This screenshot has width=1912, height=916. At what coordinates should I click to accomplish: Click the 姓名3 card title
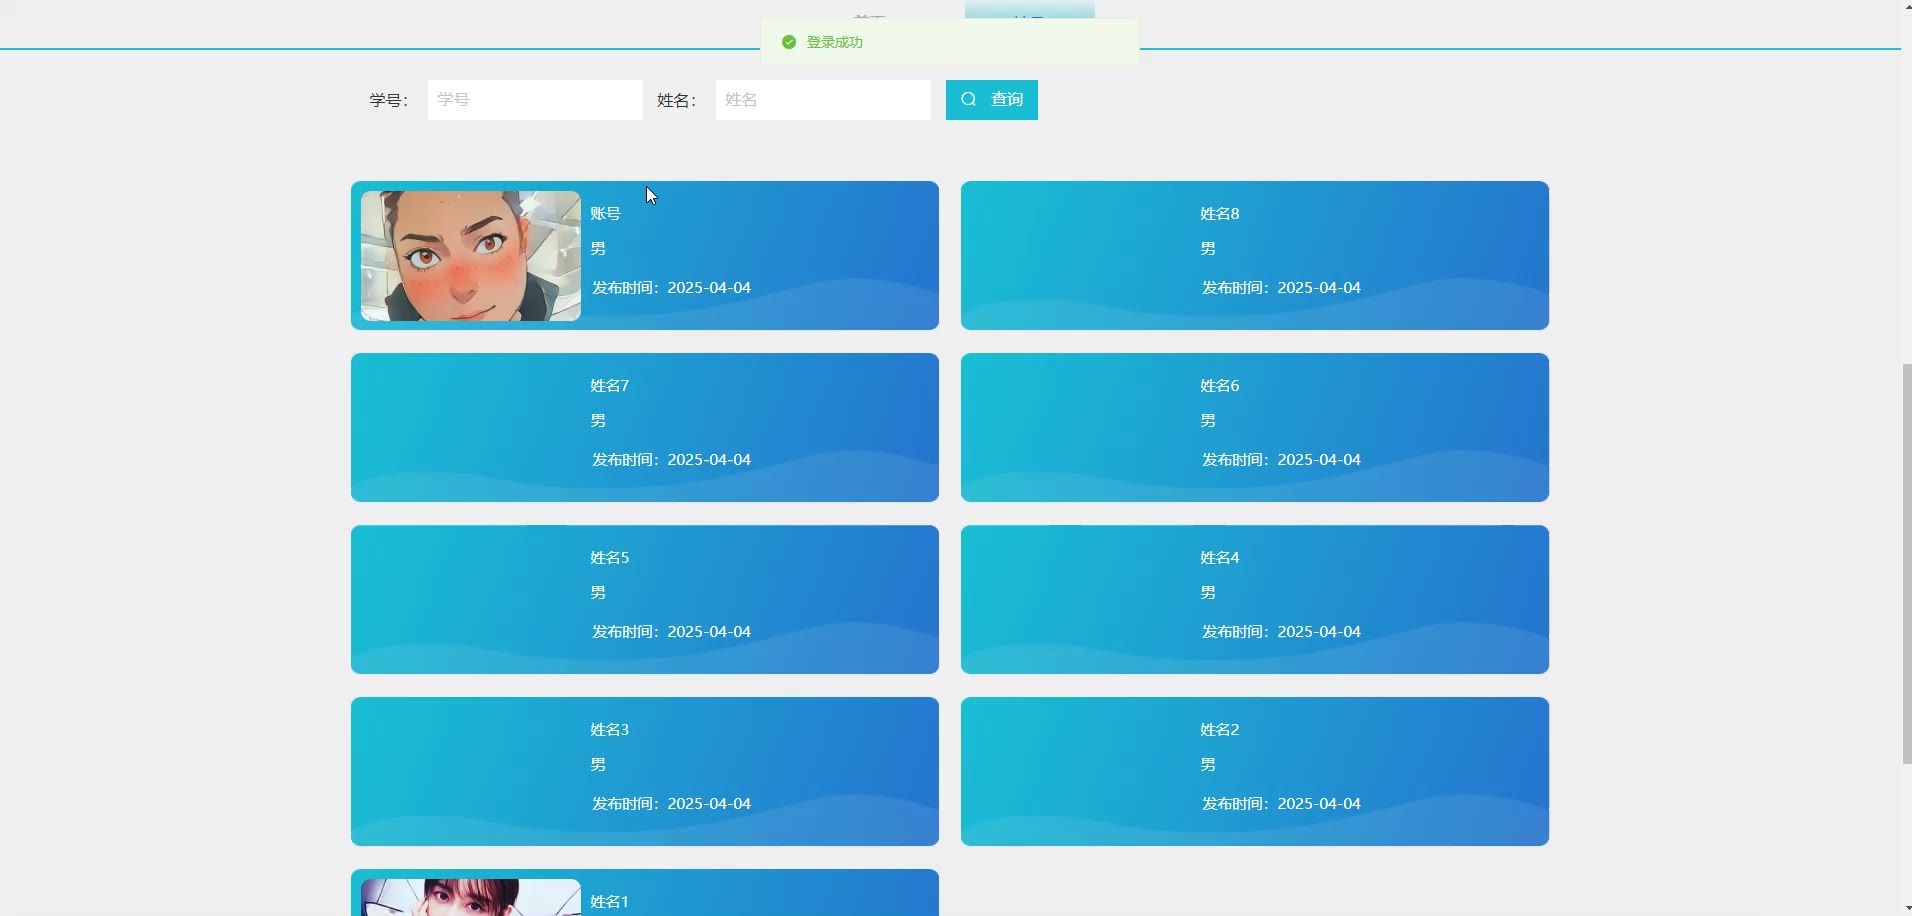(610, 729)
